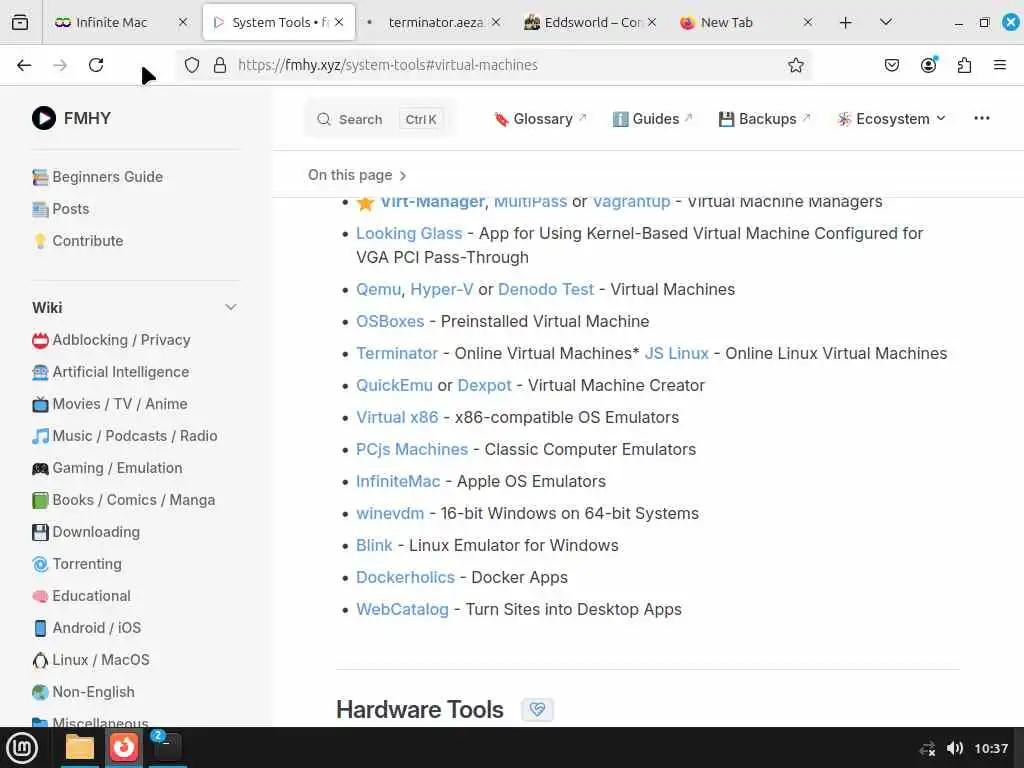This screenshot has width=1024, height=768.
Task: Open Posts in the sidebar
Action: pos(60,209)
